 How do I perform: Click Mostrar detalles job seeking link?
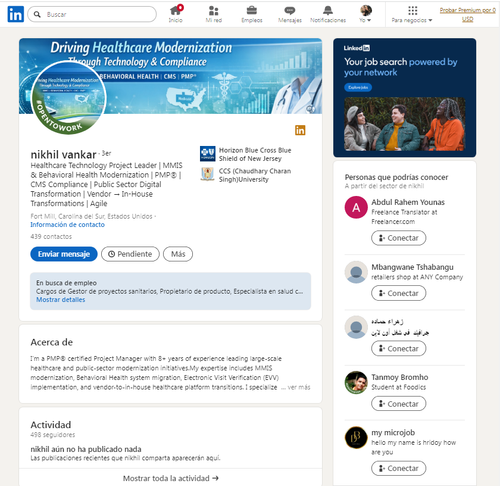(x=61, y=300)
